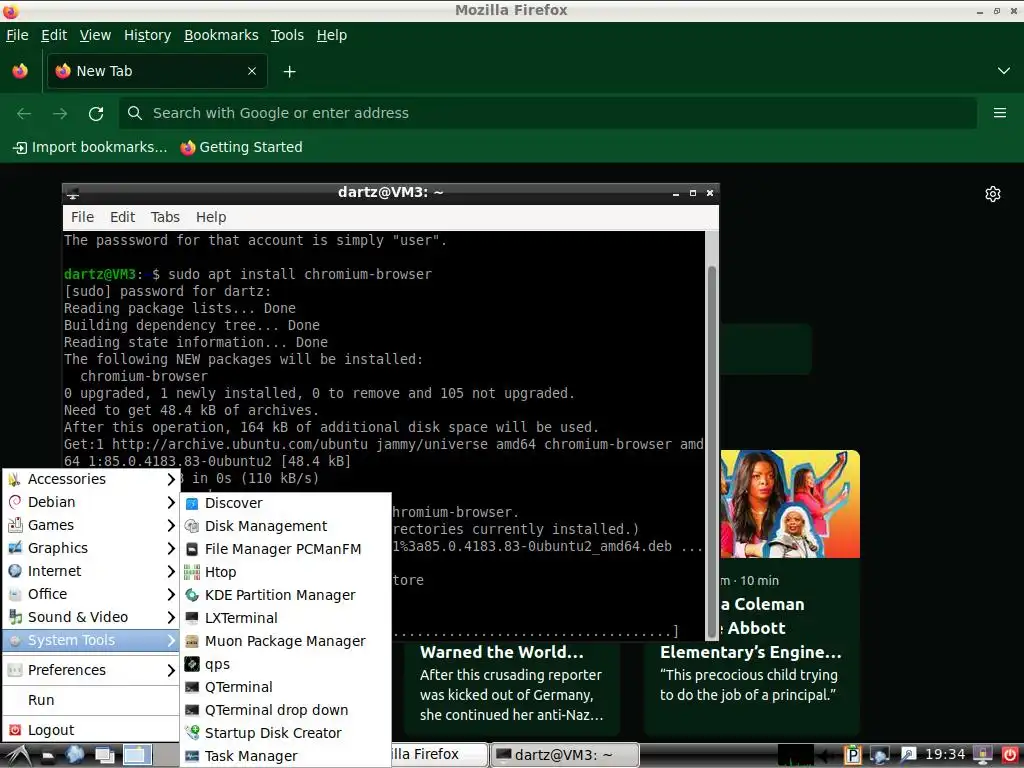1024x768 pixels.
Task: Open Discover from System Tools submenu
Action: [285, 503]
